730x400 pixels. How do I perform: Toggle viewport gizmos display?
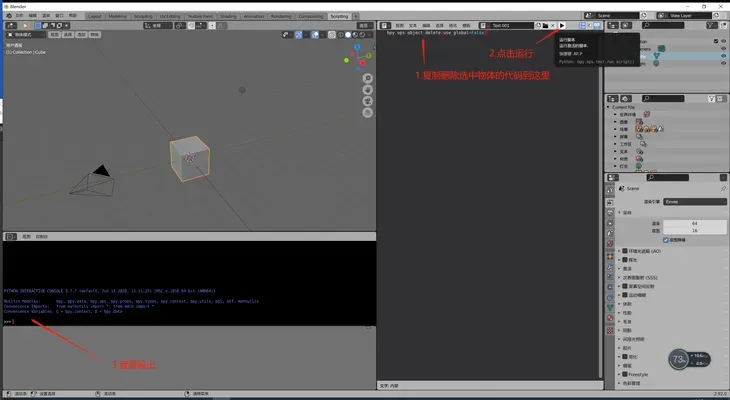(x=298, y=35)
